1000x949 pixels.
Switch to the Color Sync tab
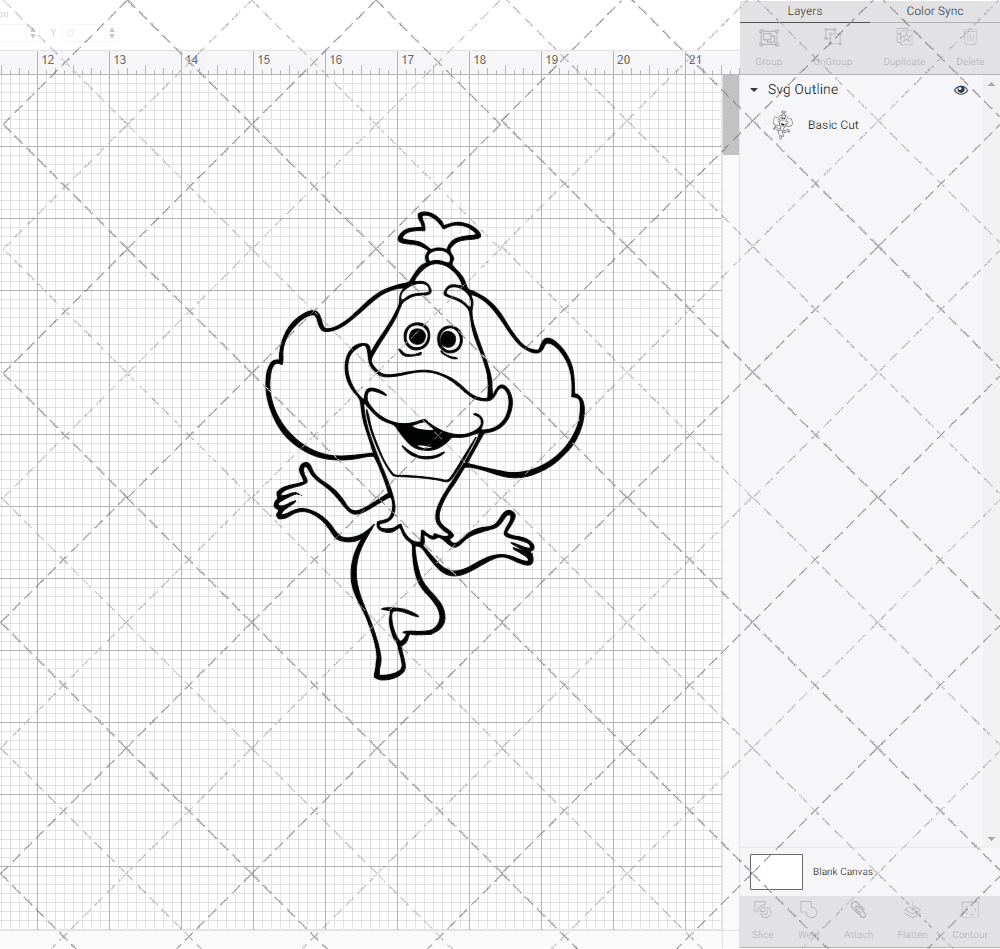coord(934,11)
